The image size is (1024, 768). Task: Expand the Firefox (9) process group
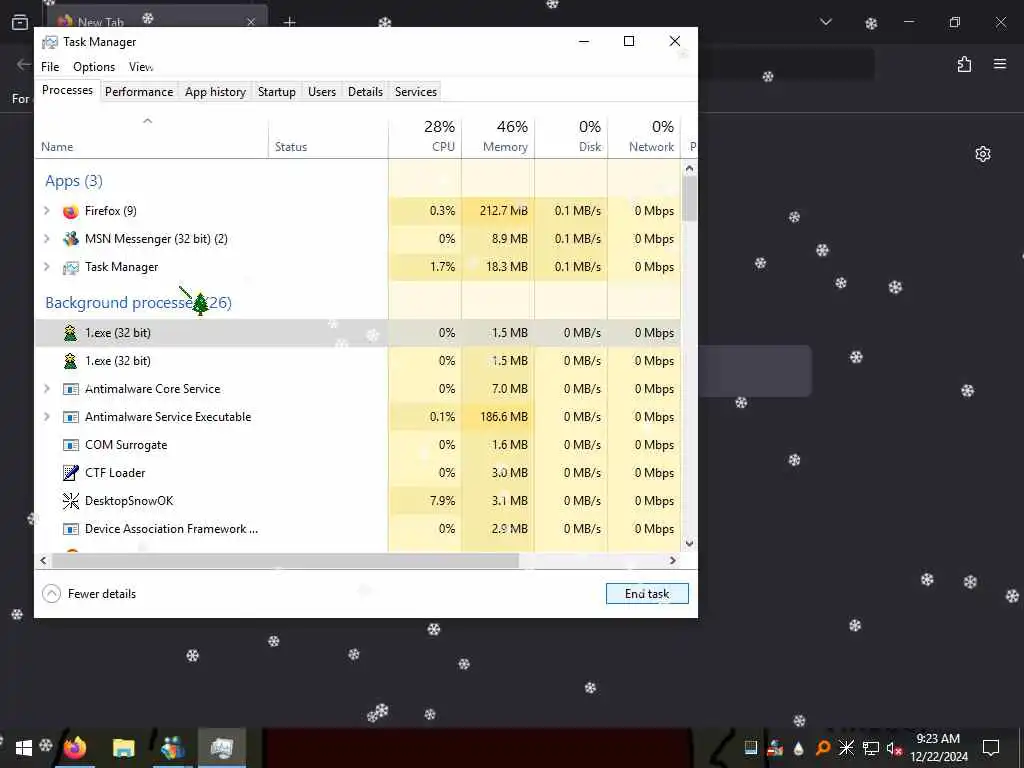[x=46, y=211]
